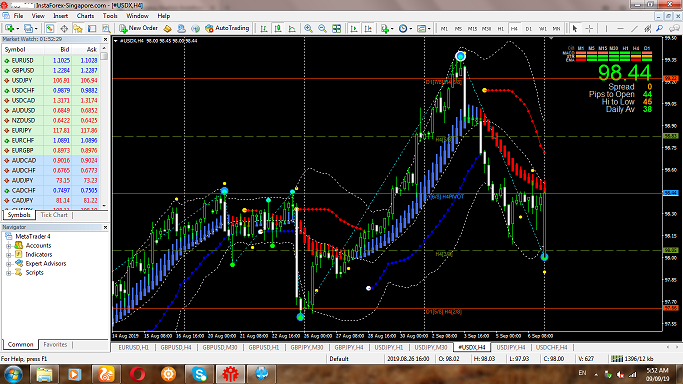683x384 pixels.
Task: Close the Market Watch panel
Action: 105,39
